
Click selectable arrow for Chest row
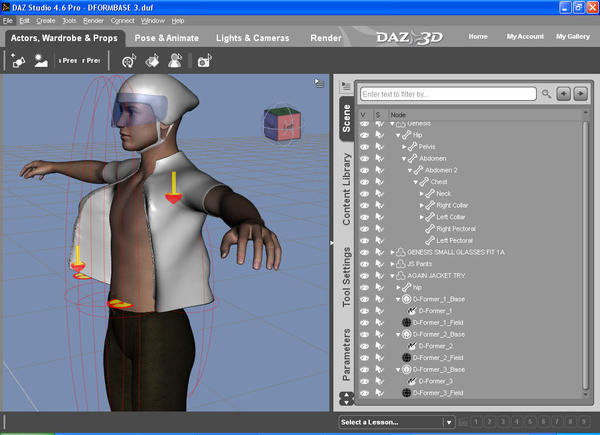[379, 182]
